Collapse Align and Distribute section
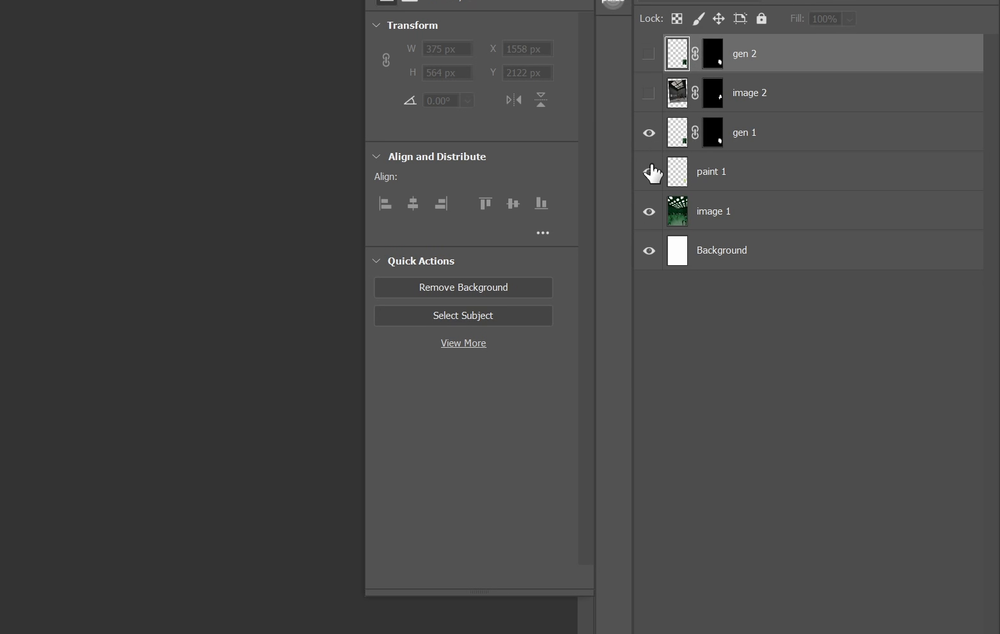 (x=376, y=156)
